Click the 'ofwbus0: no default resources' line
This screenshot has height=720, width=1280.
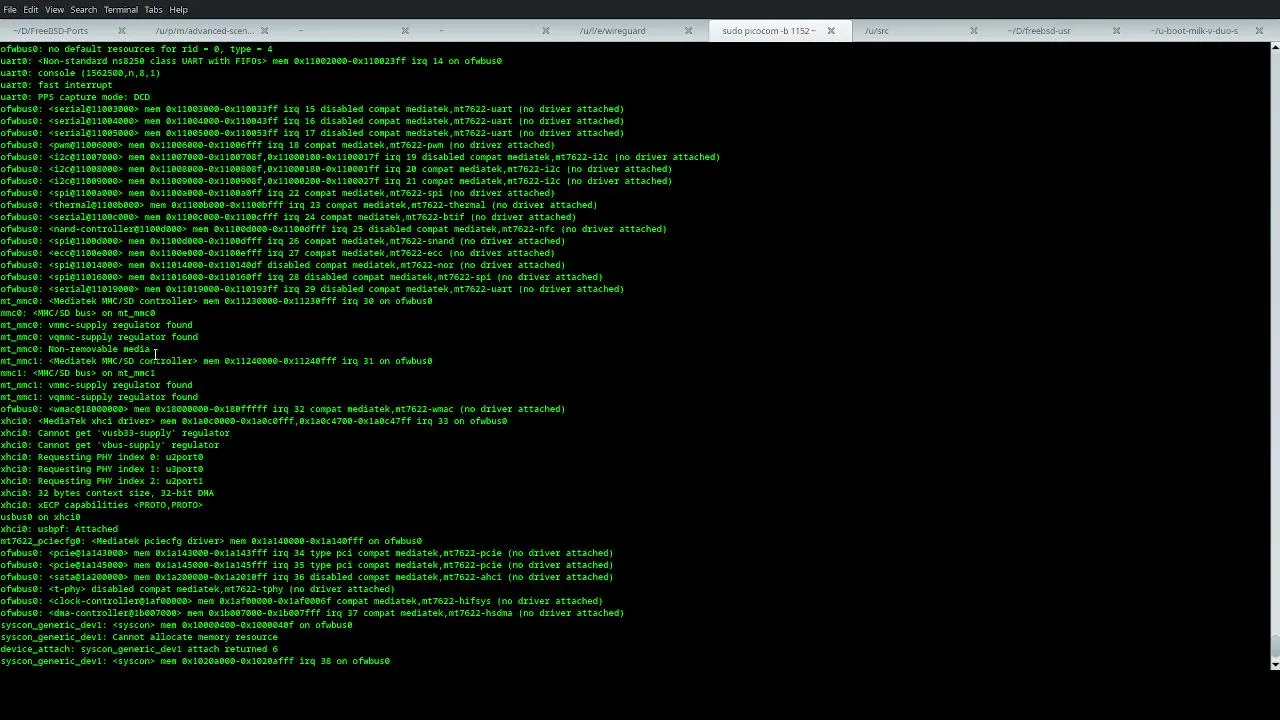click(136, 49)
